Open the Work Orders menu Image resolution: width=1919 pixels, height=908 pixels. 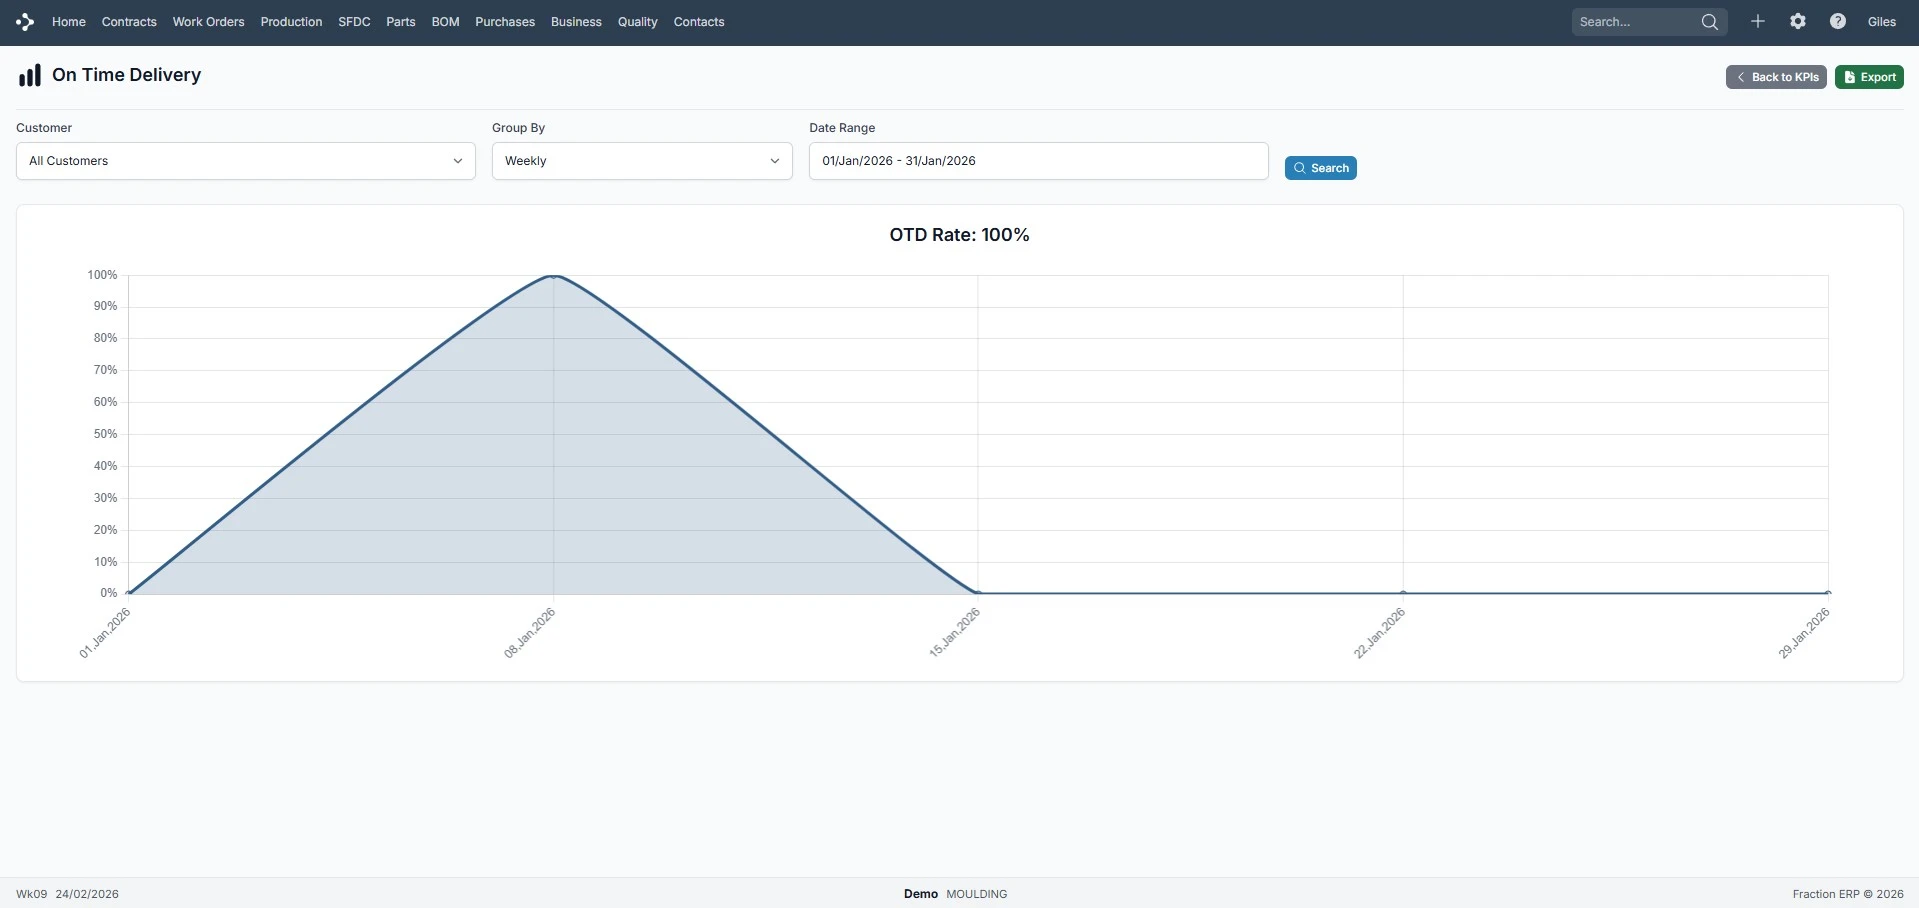207,21
